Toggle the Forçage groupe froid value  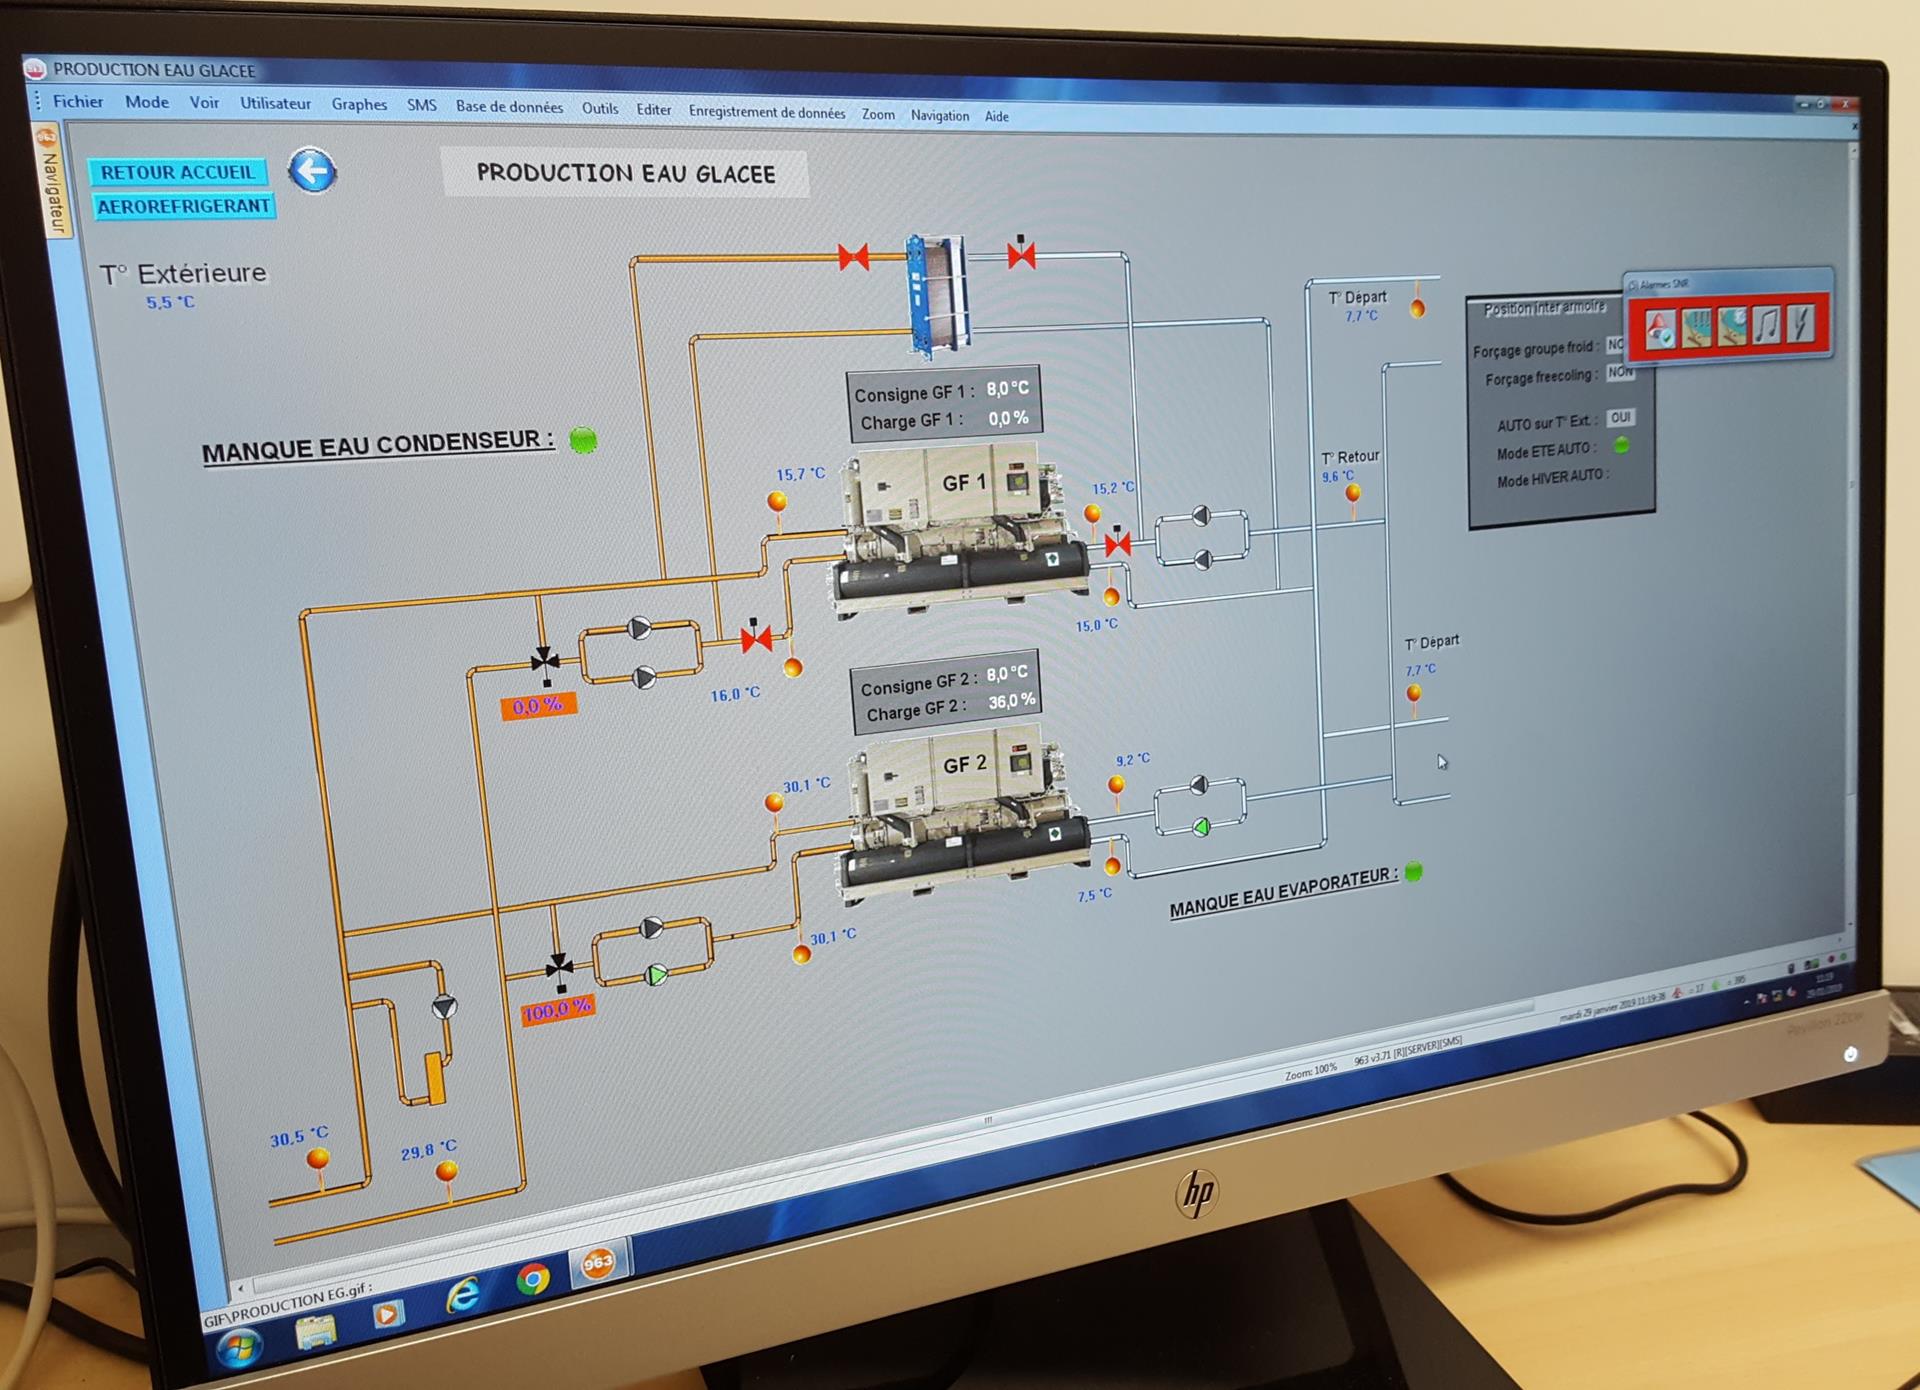1616,344
